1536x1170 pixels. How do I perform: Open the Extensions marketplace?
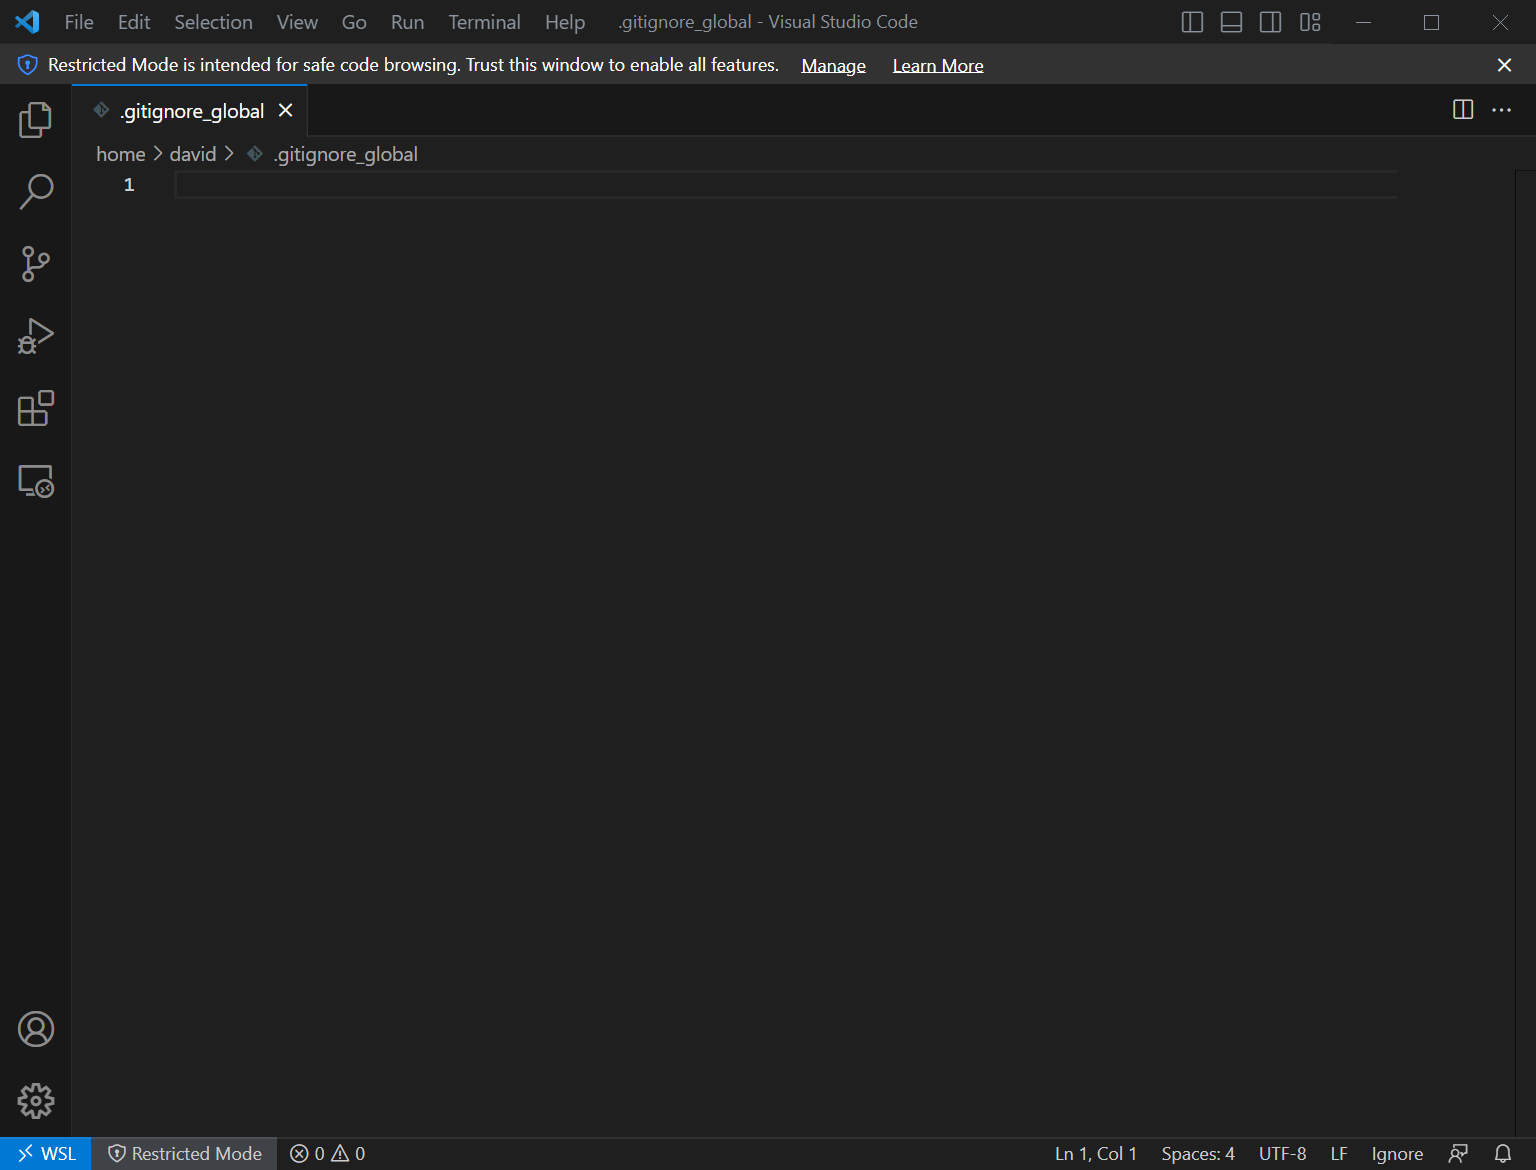pos(36,408)
